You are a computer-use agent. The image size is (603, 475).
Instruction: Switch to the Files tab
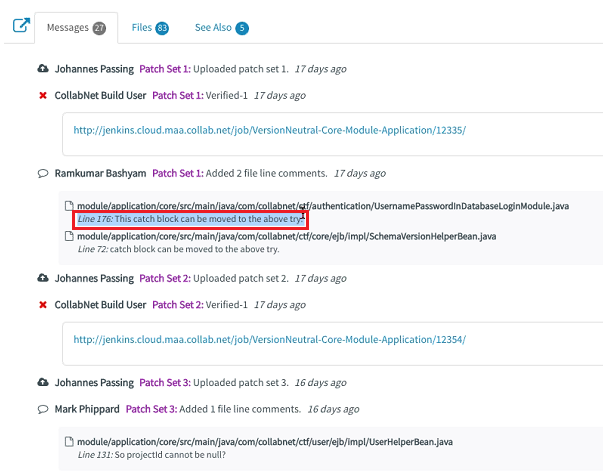(150, 28)
